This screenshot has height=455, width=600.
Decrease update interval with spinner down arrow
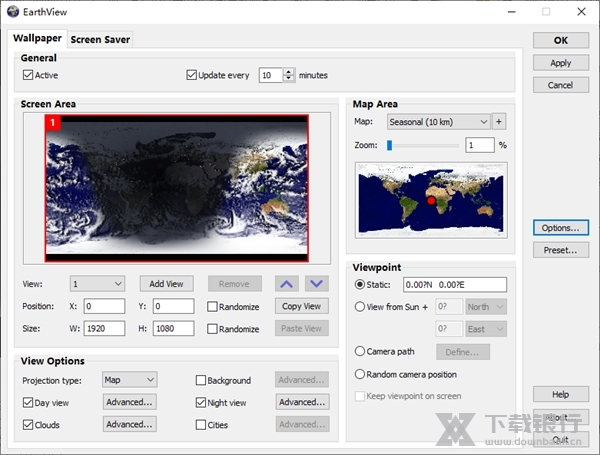(289, 78)
